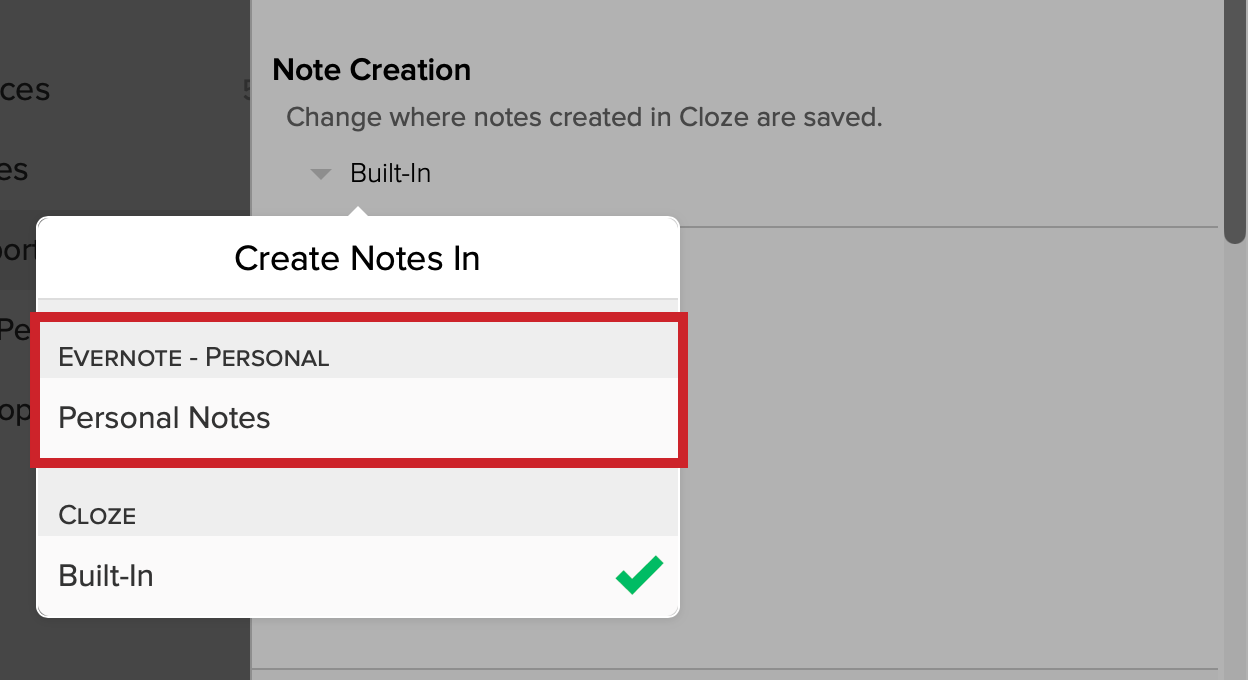Viewport: 1248px width, 680px height.
Task: Click the Cloze section header in popup
Action: pos(97,515)
